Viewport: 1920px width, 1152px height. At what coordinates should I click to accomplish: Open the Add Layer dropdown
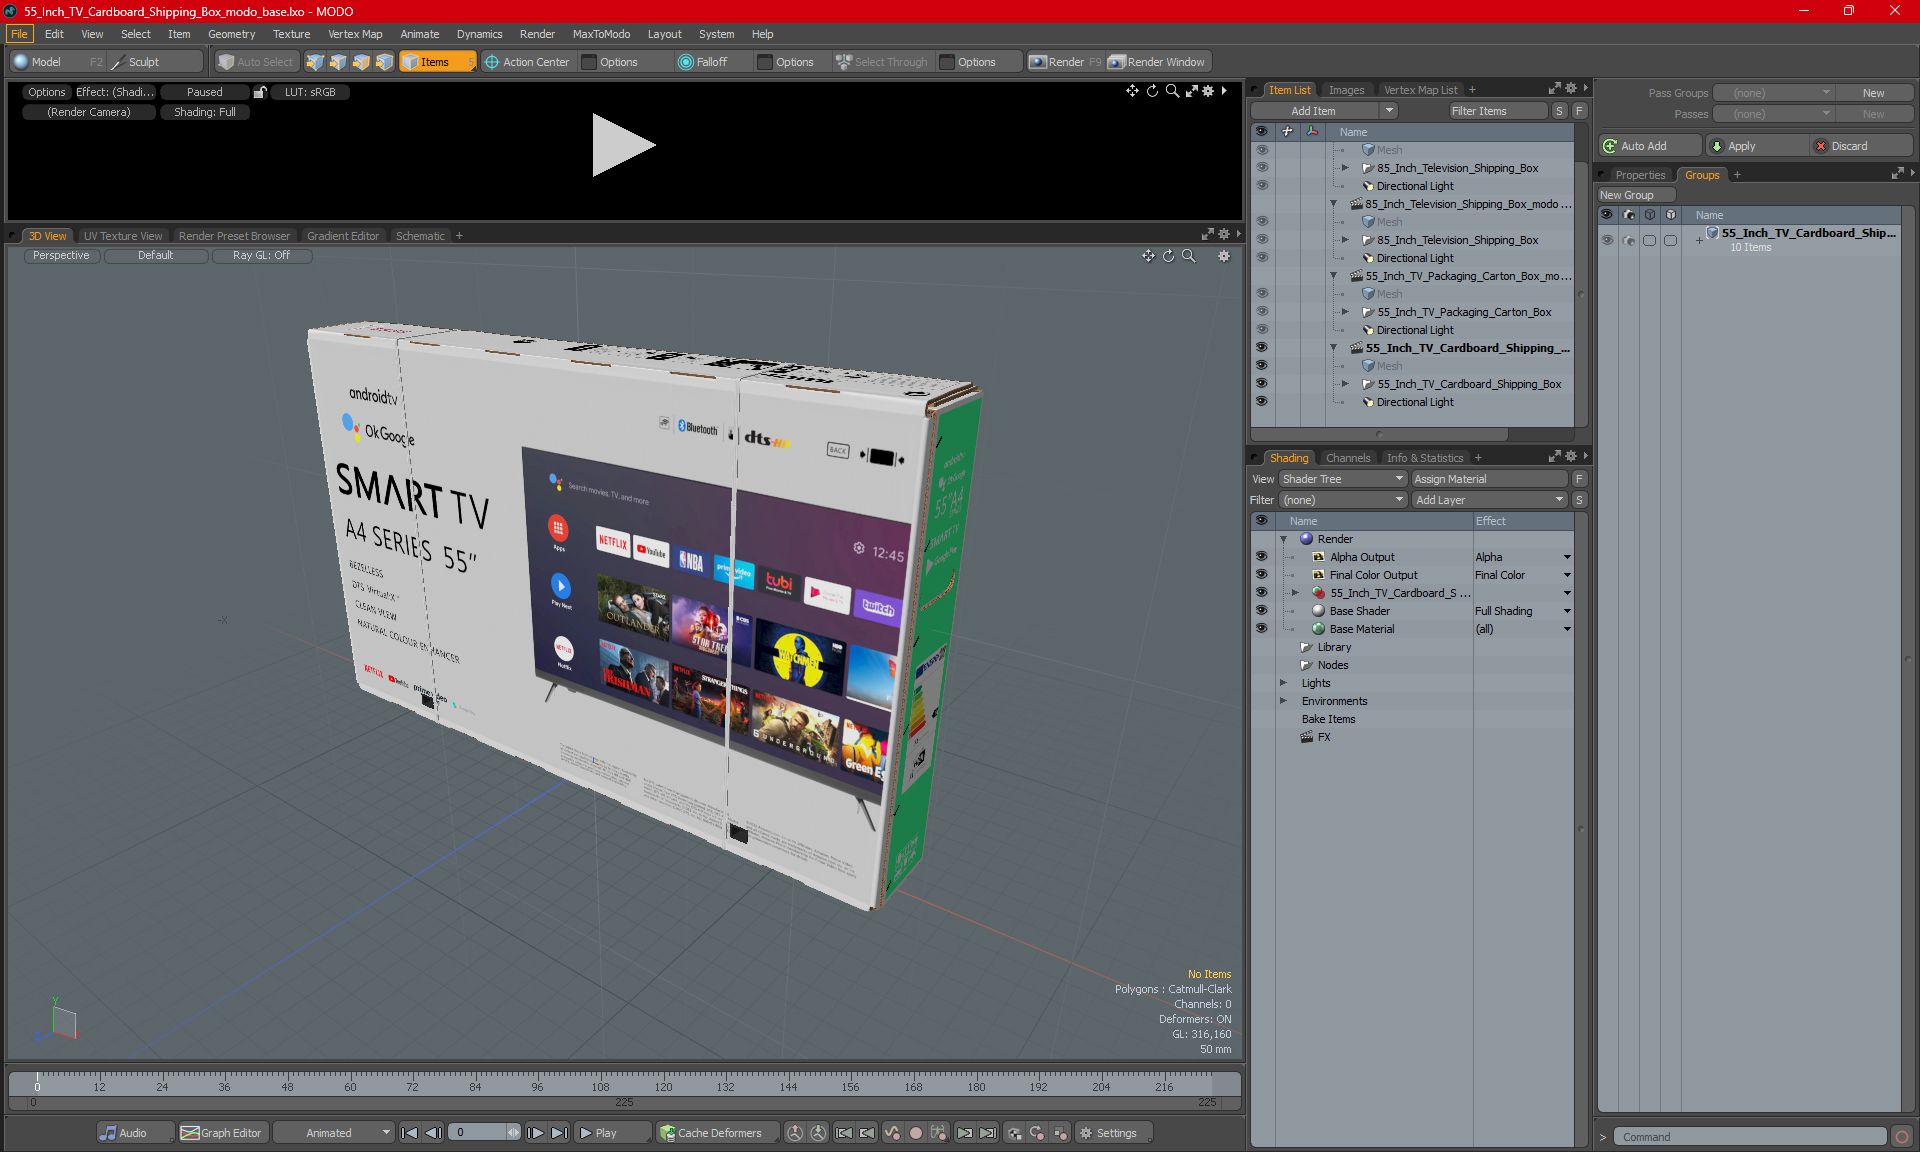(x=1489, y=500)
